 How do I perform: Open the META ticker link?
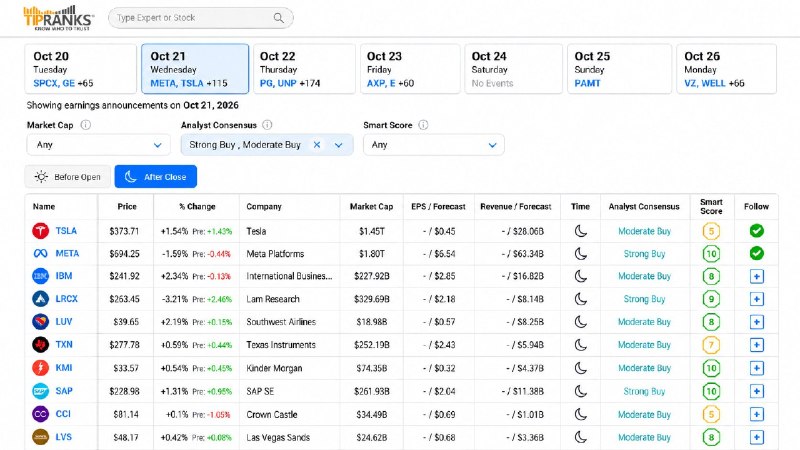pos(67,254)
